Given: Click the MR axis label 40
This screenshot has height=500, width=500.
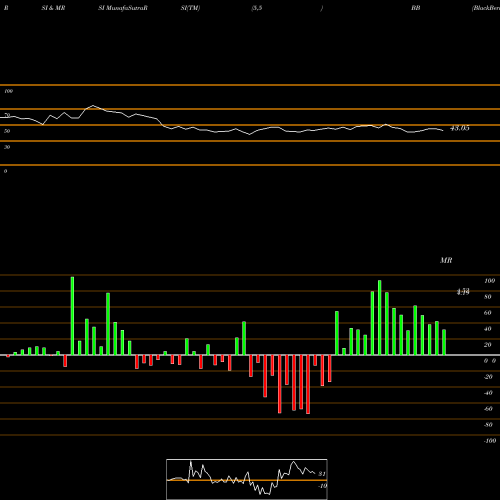Looking at the screenshot, I should click(488, 329).
